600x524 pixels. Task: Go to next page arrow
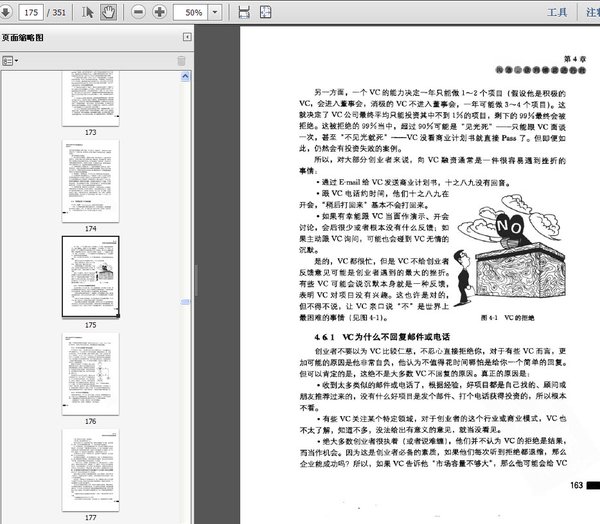pos(5,12)
